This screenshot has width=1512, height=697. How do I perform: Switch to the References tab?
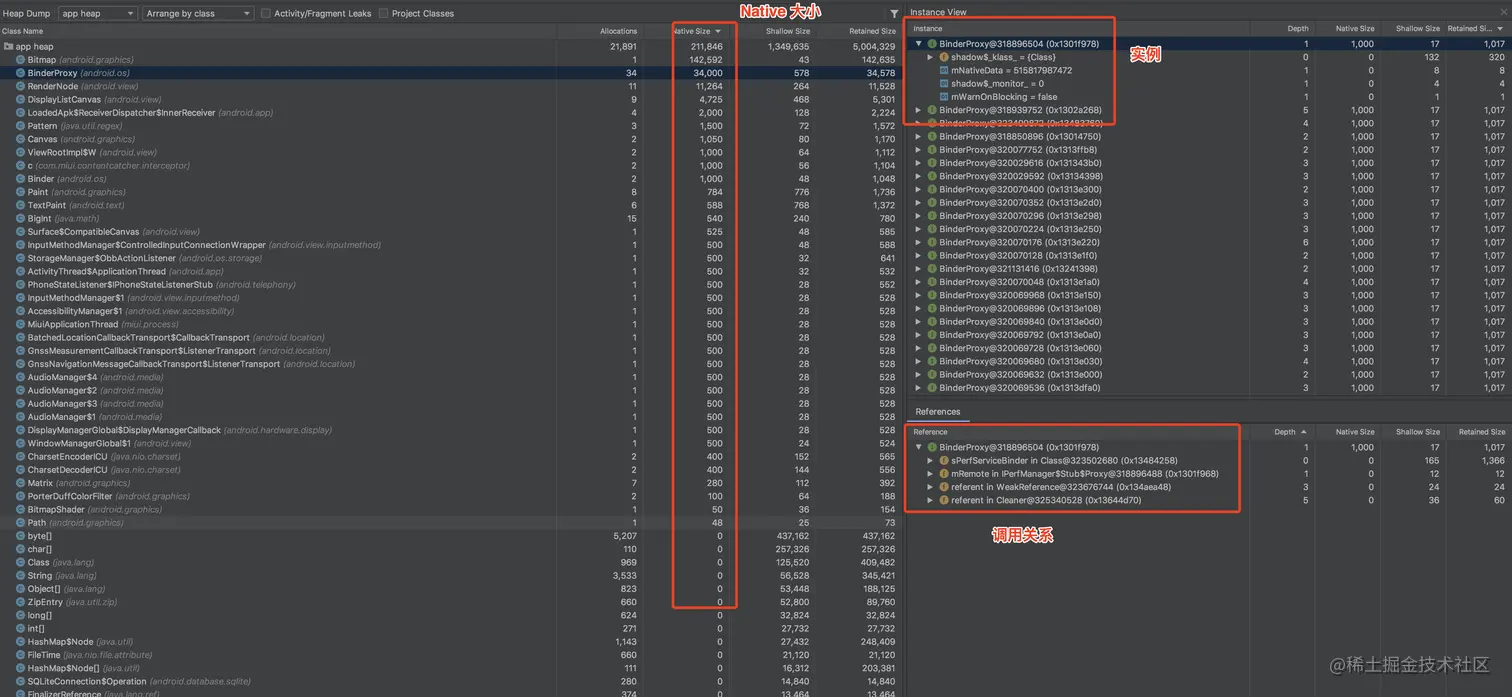937,412
